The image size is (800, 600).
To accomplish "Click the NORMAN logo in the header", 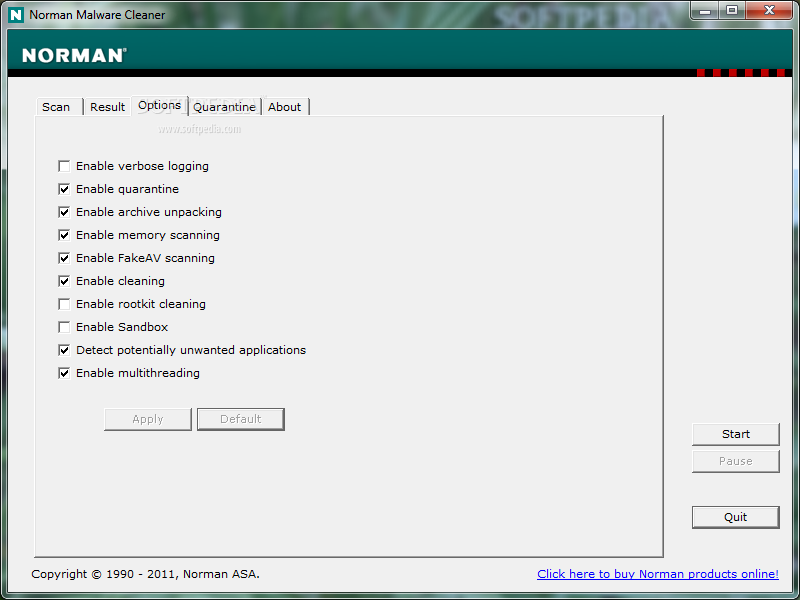I will [x=74, y=55].
